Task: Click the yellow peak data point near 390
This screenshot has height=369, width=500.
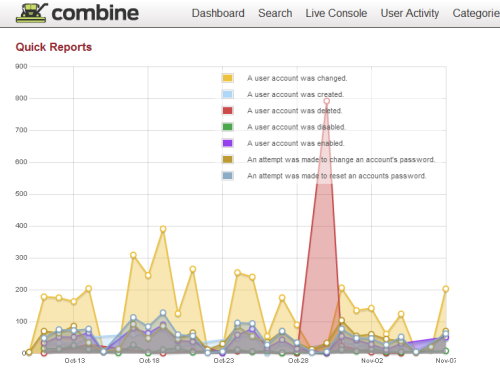Action: point(163,229)
